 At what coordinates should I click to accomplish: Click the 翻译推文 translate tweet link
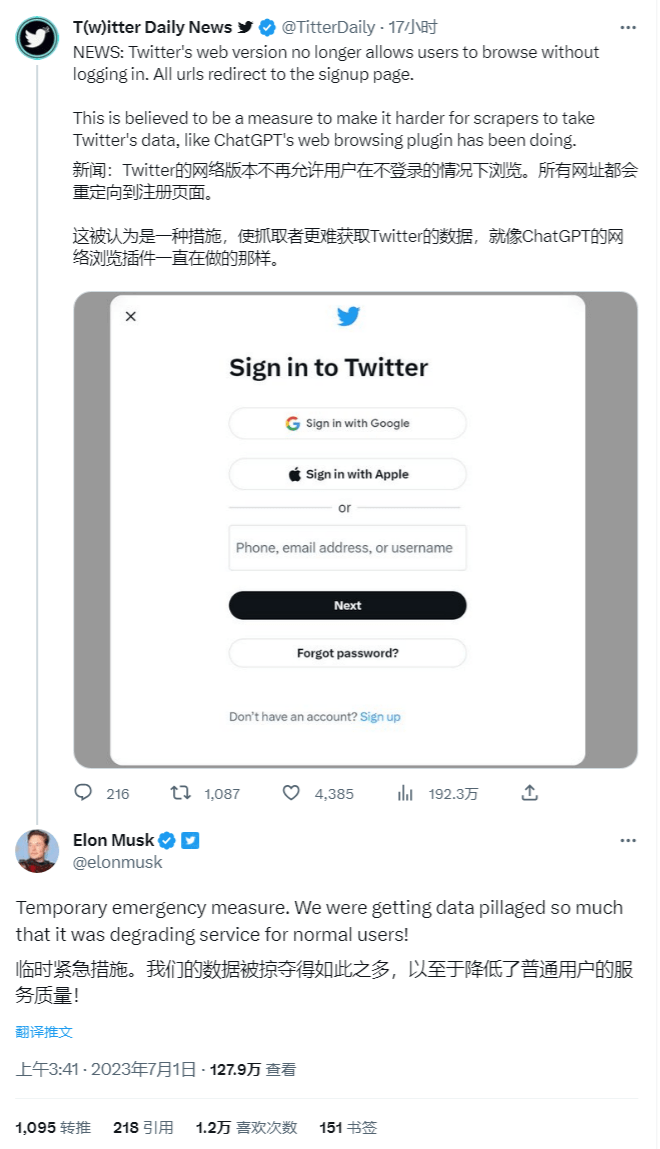click(x=44, y=1031)
